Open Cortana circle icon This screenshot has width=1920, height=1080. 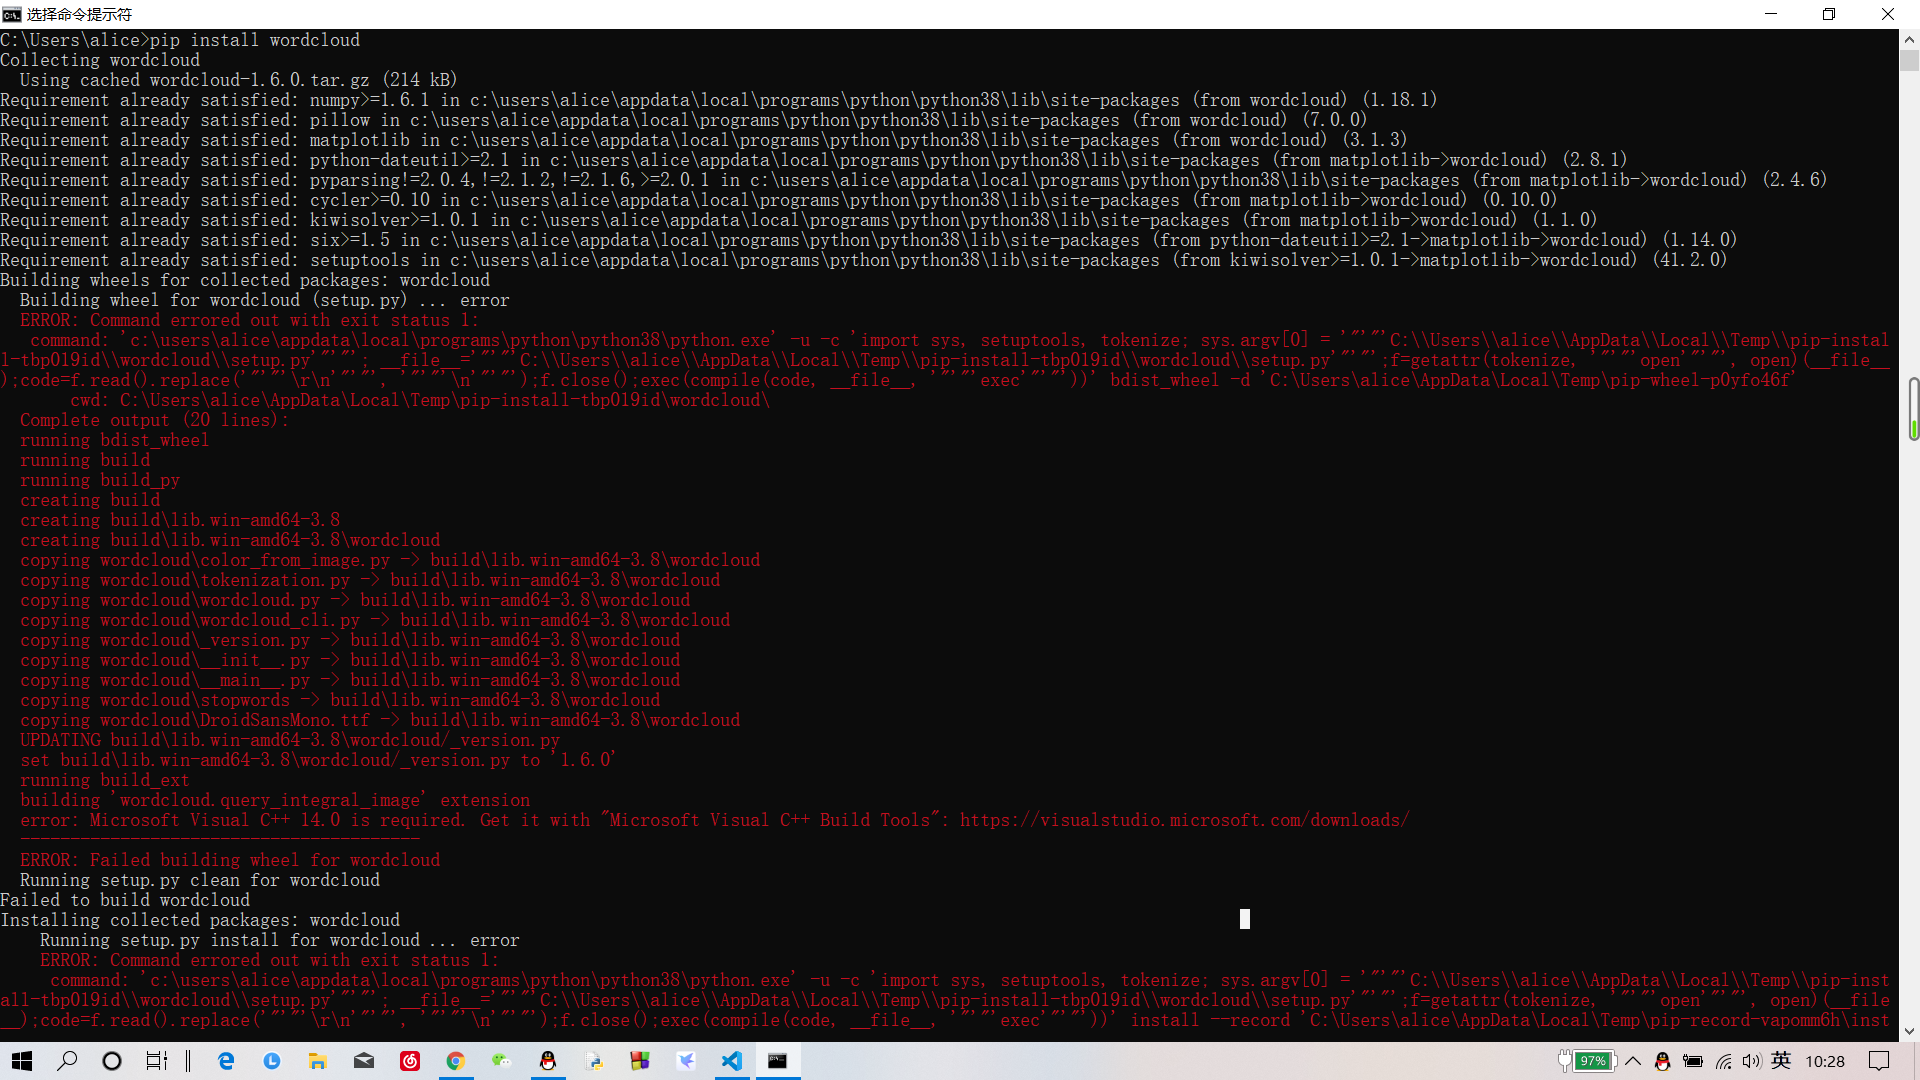[112, 1061]
